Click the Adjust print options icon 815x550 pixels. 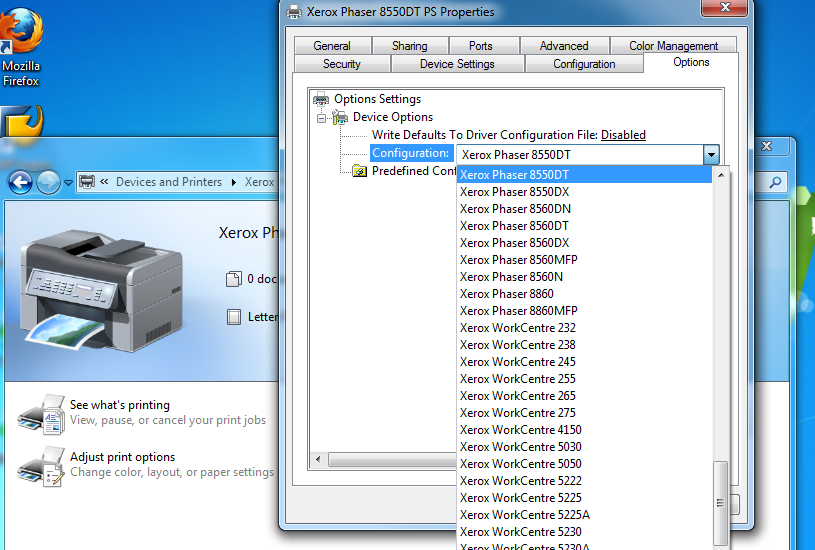[41, 466]
